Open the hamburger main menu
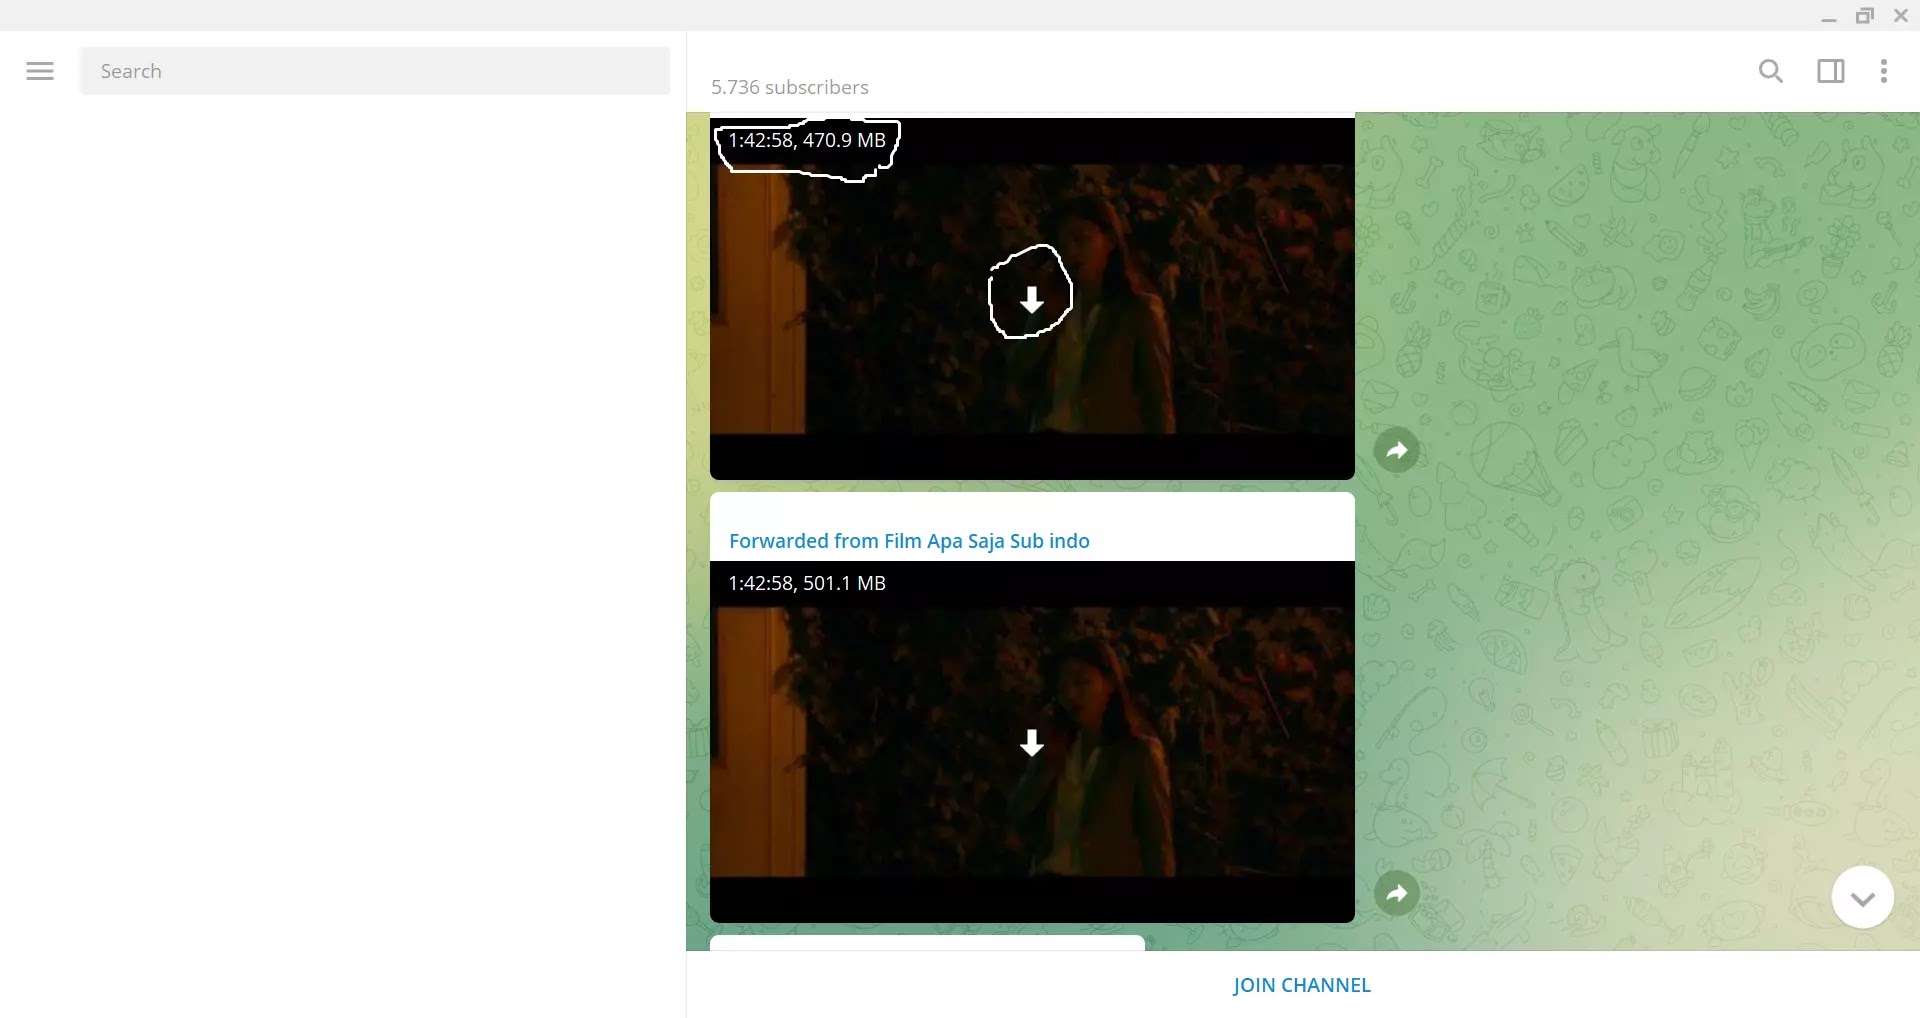The height and width of the screenshot is (1018, 1920). pyautogui.click(x=40, y=71)
